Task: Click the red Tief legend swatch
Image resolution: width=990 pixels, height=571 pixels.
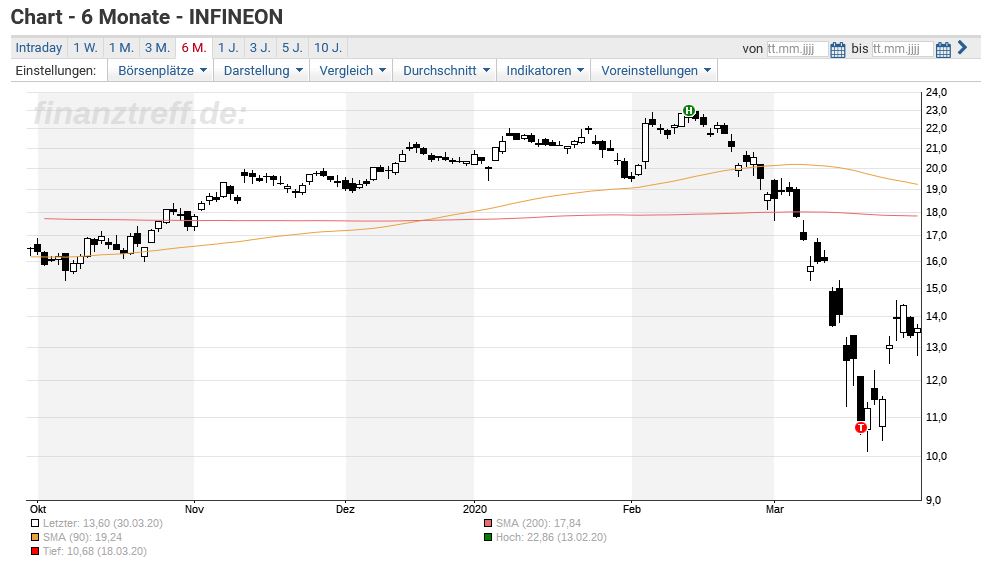Action: click(x=35, y=551)
